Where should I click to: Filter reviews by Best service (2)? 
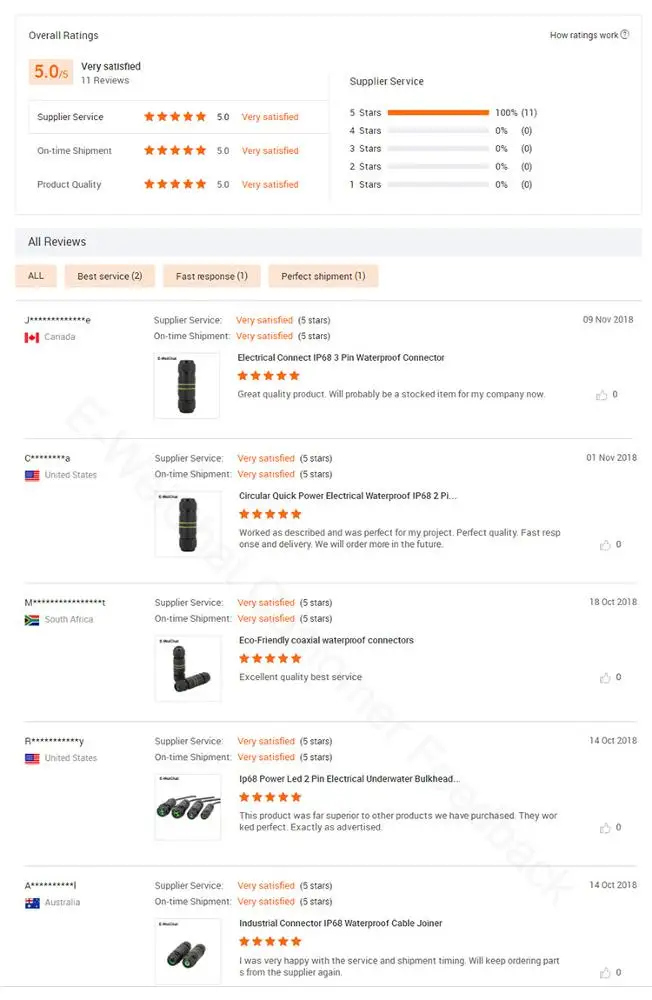pos(110,276)
